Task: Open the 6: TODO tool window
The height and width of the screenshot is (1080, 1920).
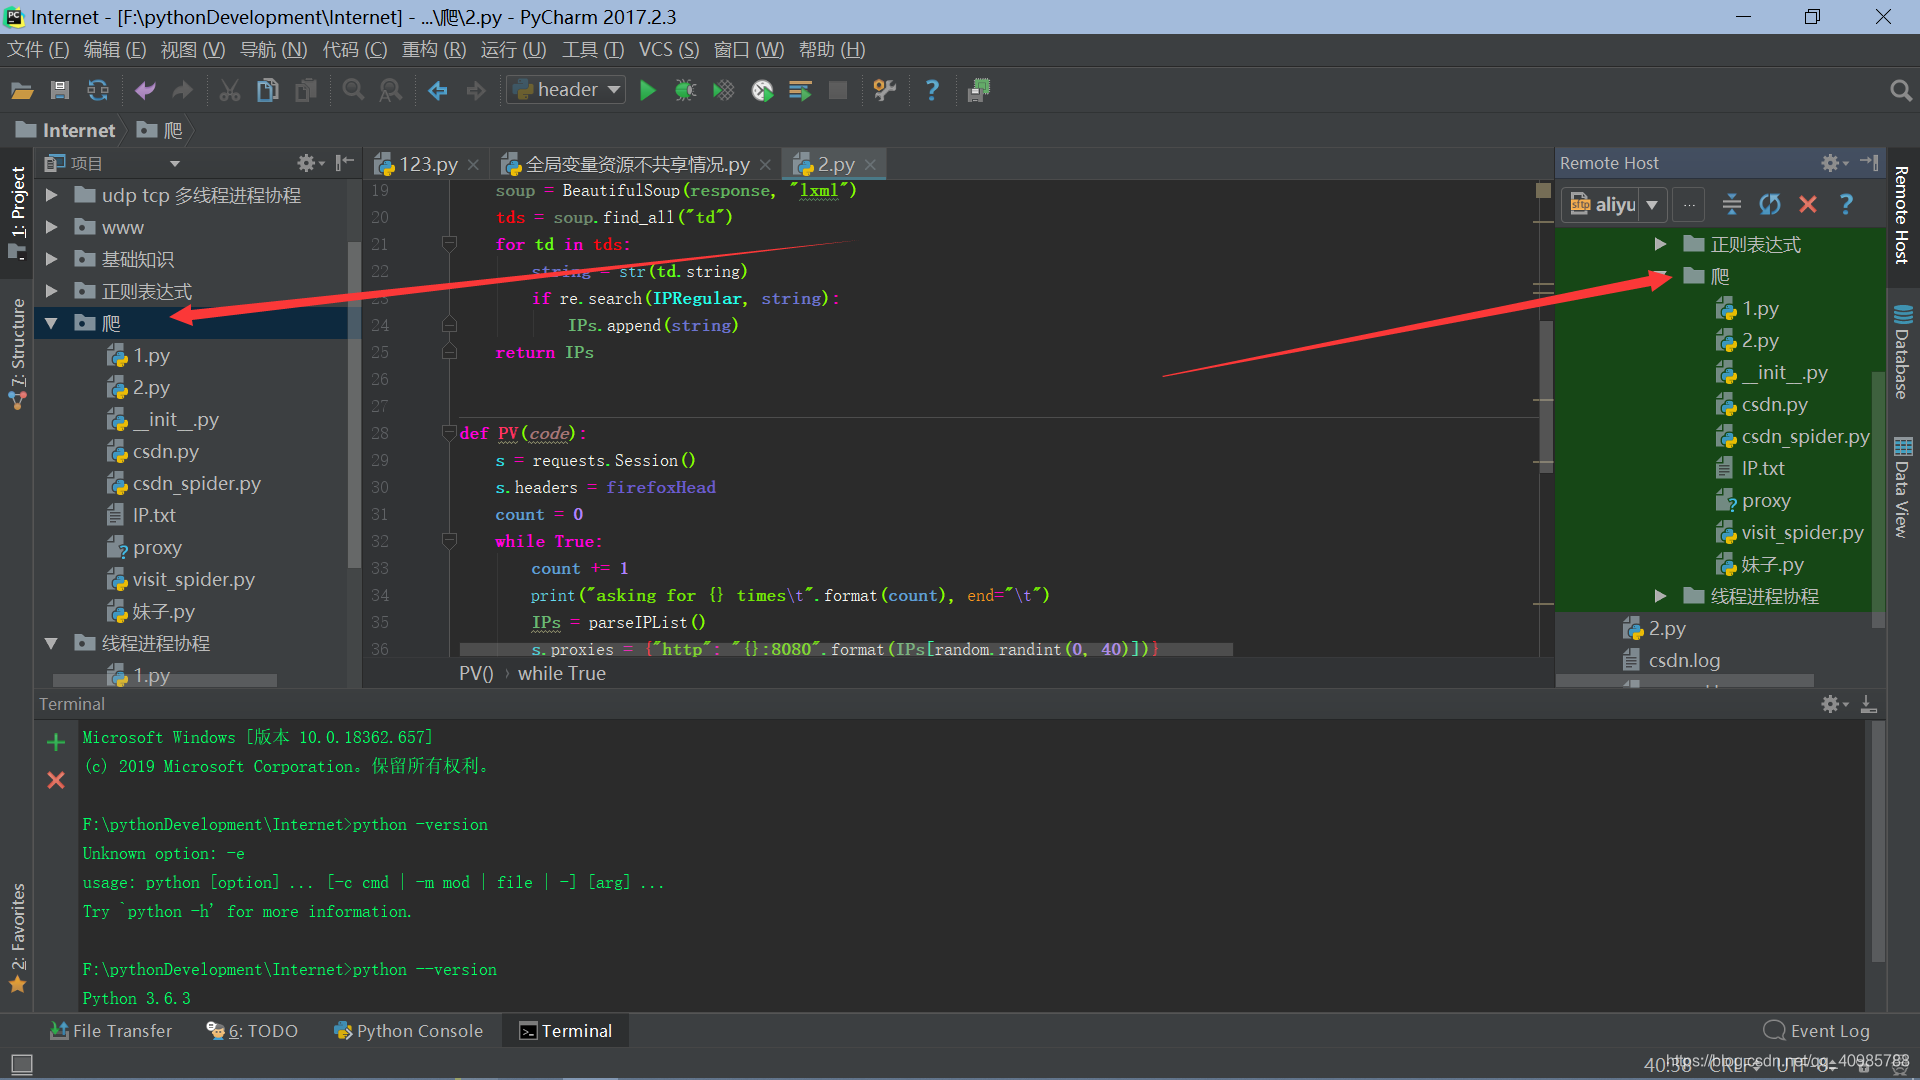Action: (252, 1031)
